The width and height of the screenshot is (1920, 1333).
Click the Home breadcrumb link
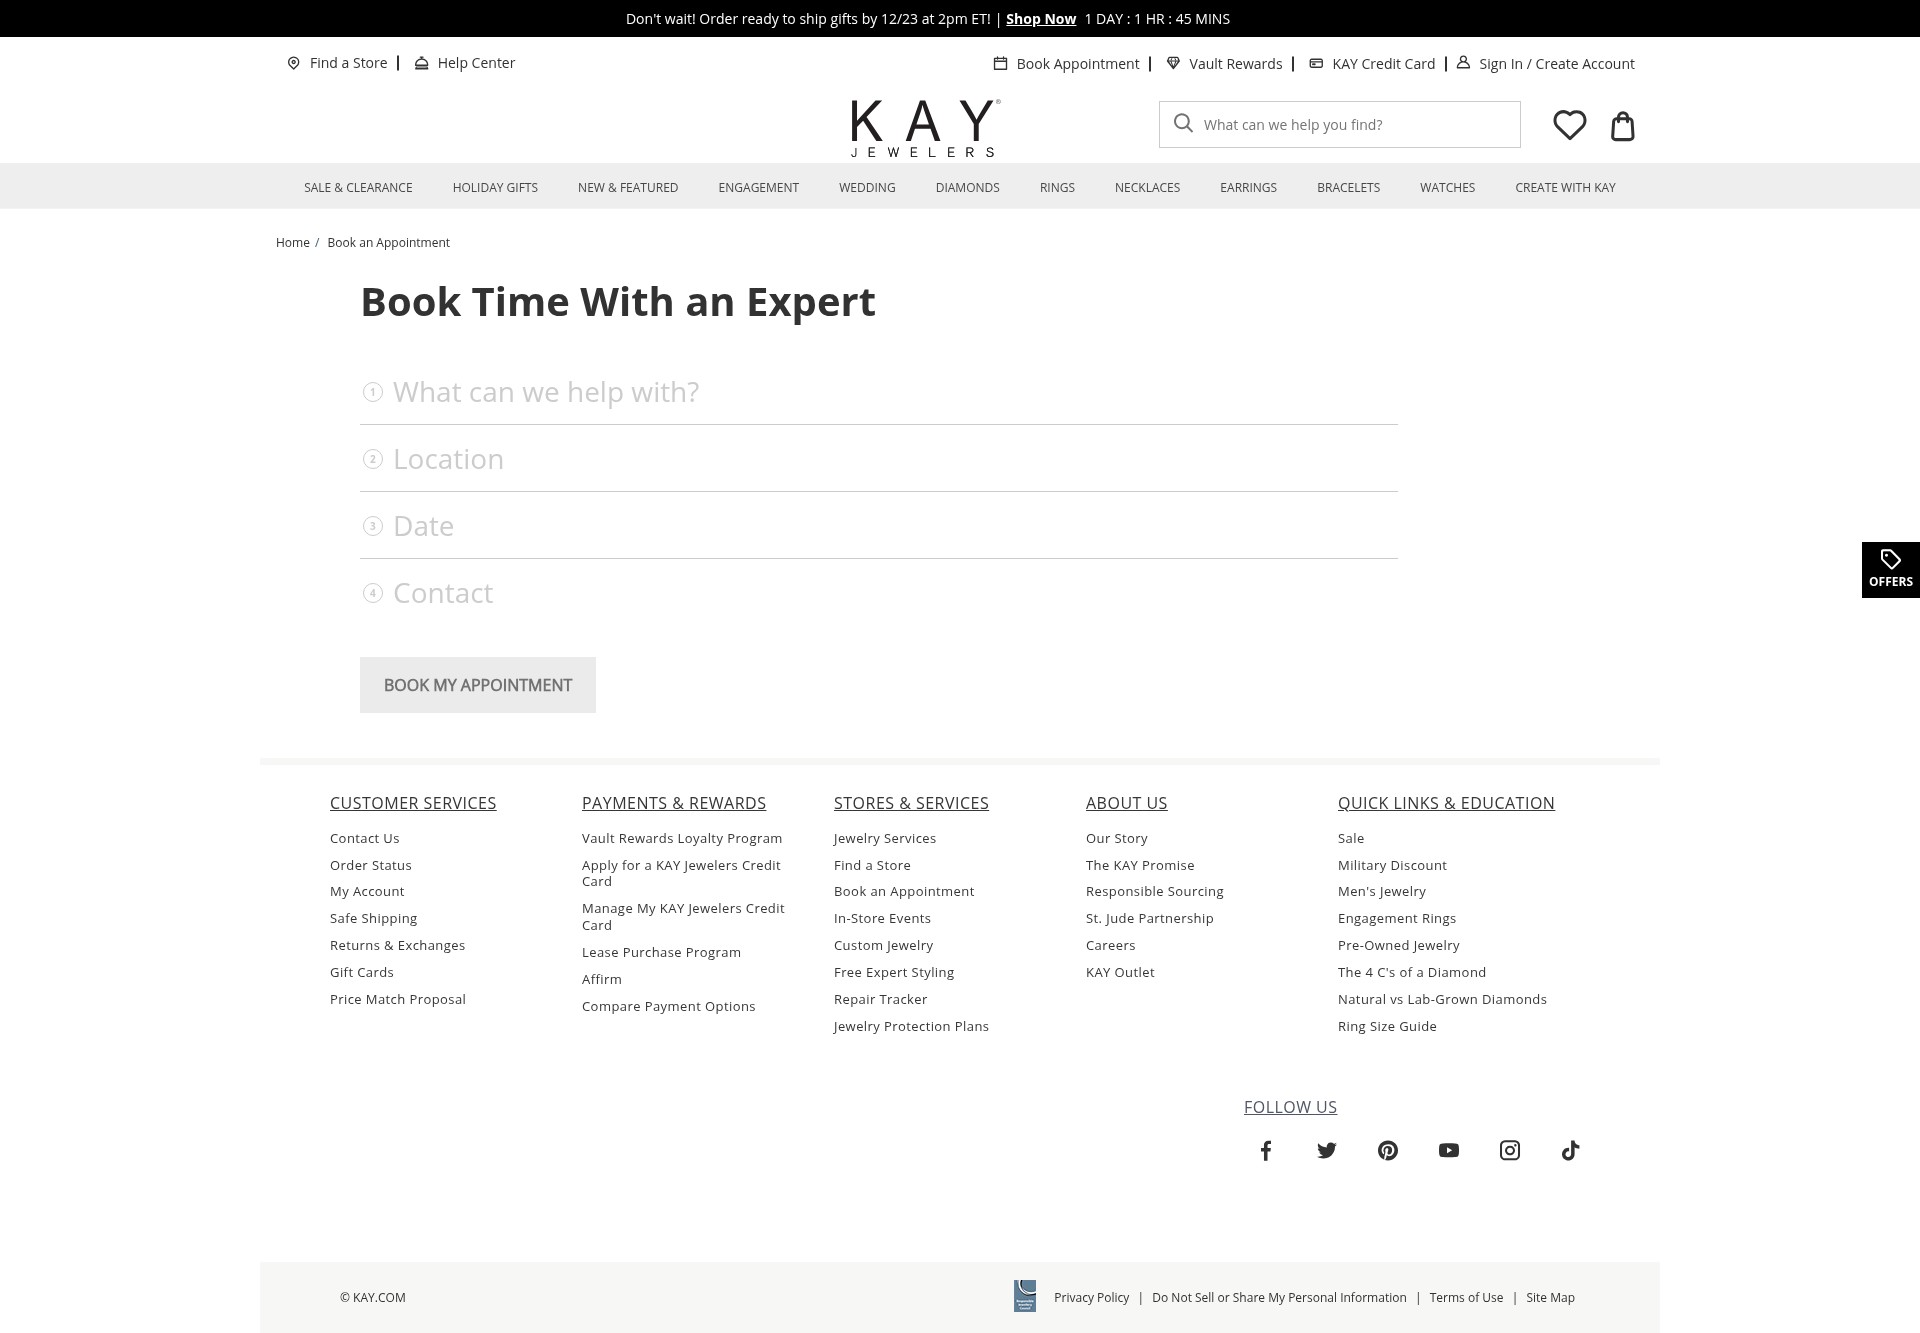click(x=293, y=242)
